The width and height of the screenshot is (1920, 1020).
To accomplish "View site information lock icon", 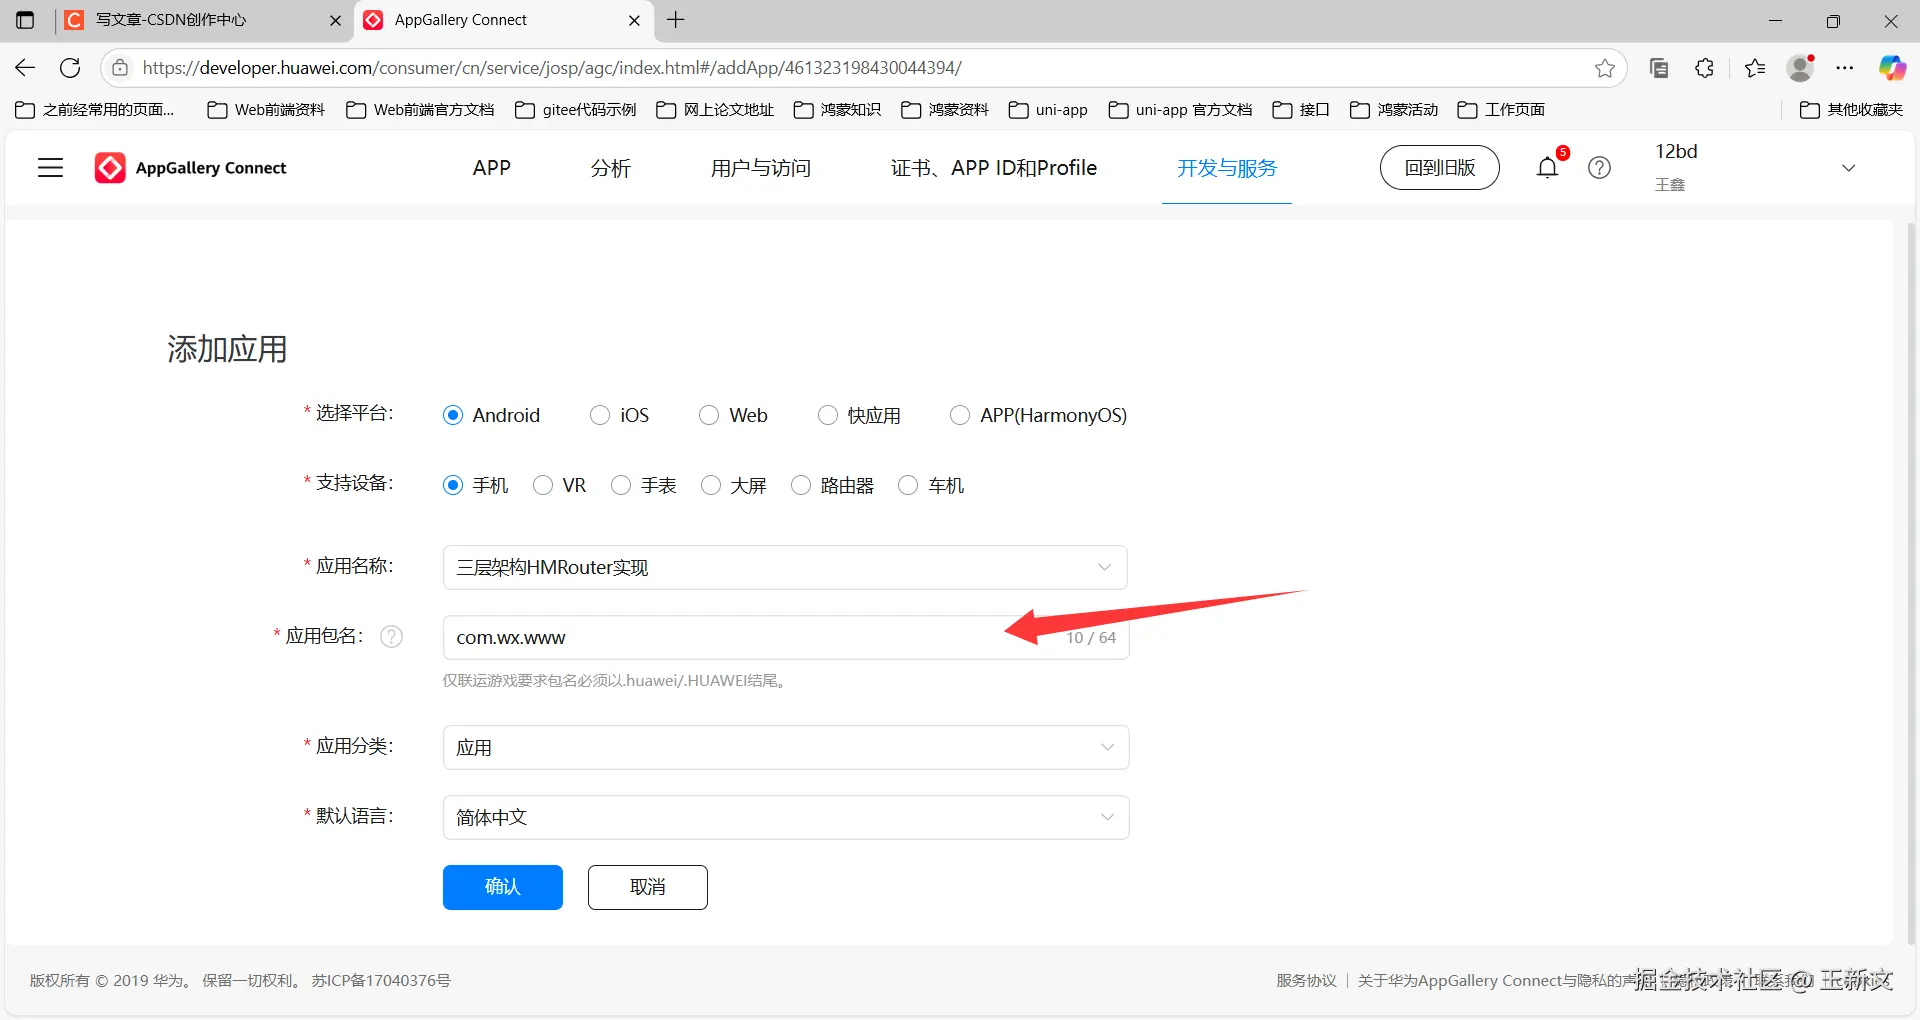I will pos(120,68).
